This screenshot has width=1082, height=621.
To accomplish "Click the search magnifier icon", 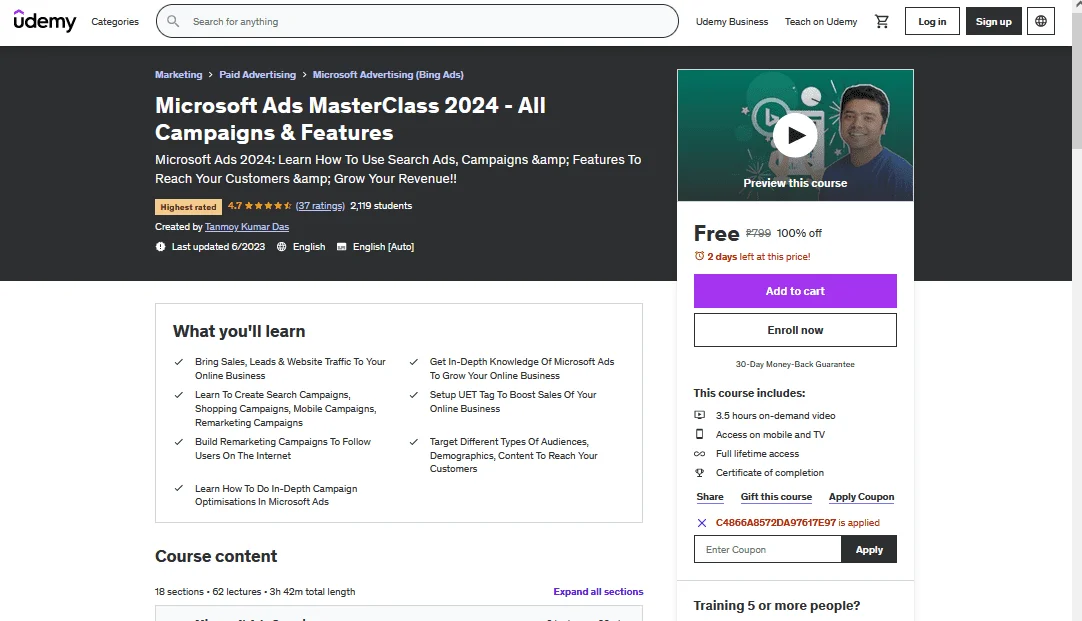I will pos(173,21).
